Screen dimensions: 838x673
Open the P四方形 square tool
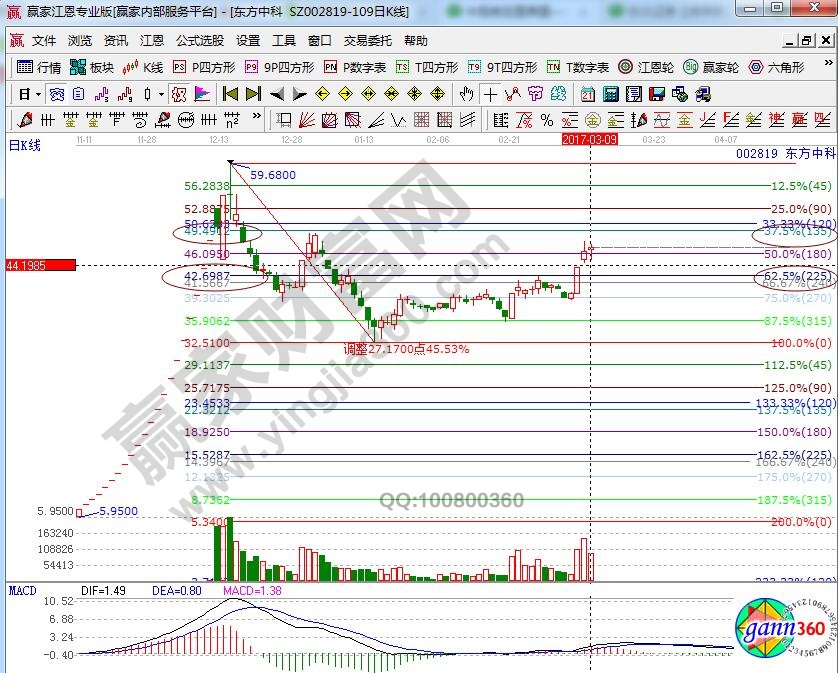pos(204,68)
